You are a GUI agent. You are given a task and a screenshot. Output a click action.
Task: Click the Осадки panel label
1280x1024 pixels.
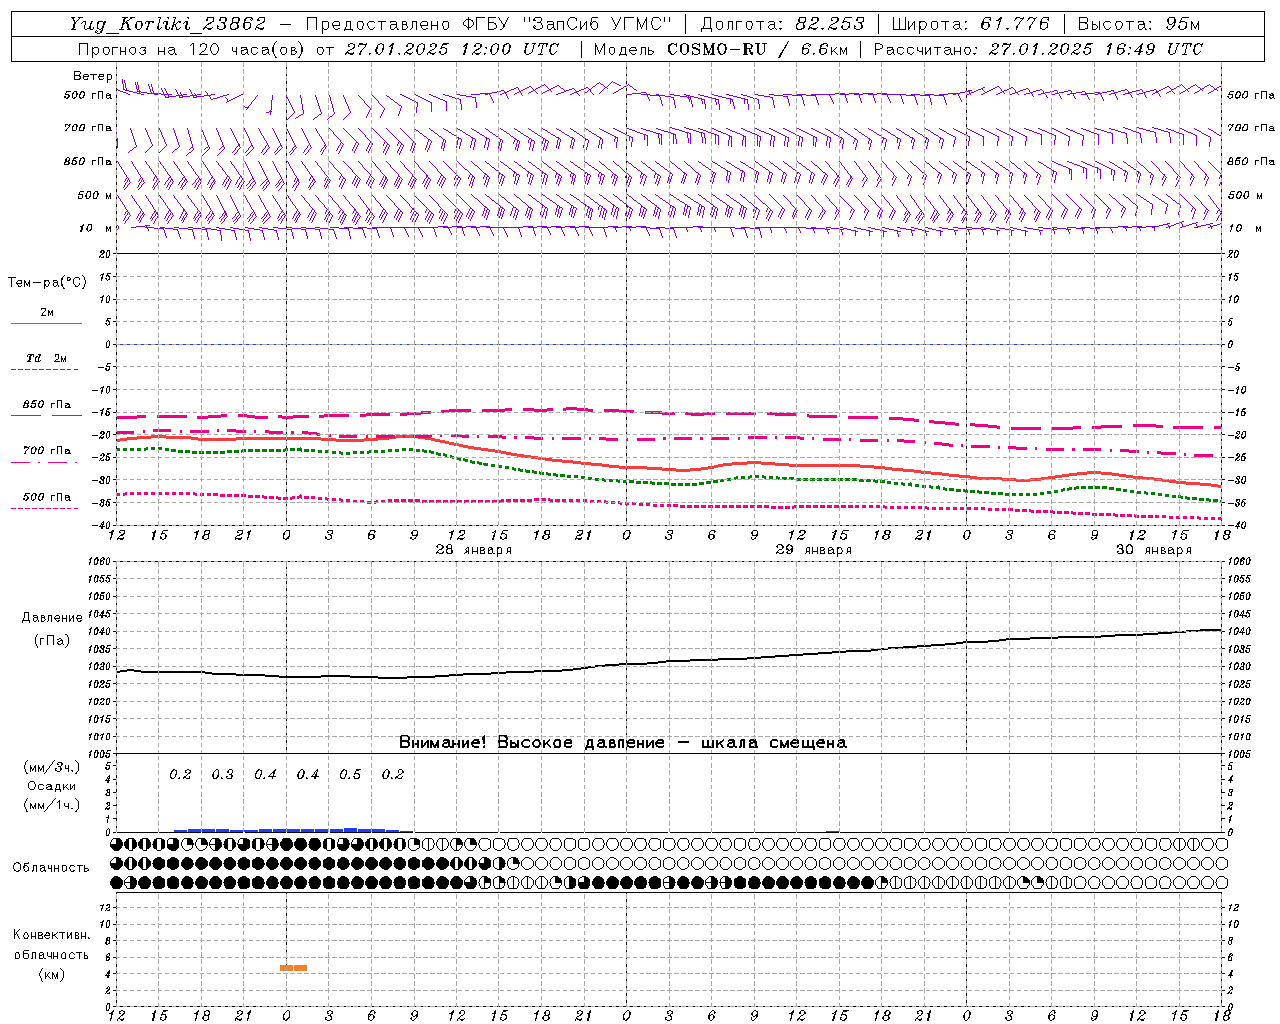(x=51, y=787)
